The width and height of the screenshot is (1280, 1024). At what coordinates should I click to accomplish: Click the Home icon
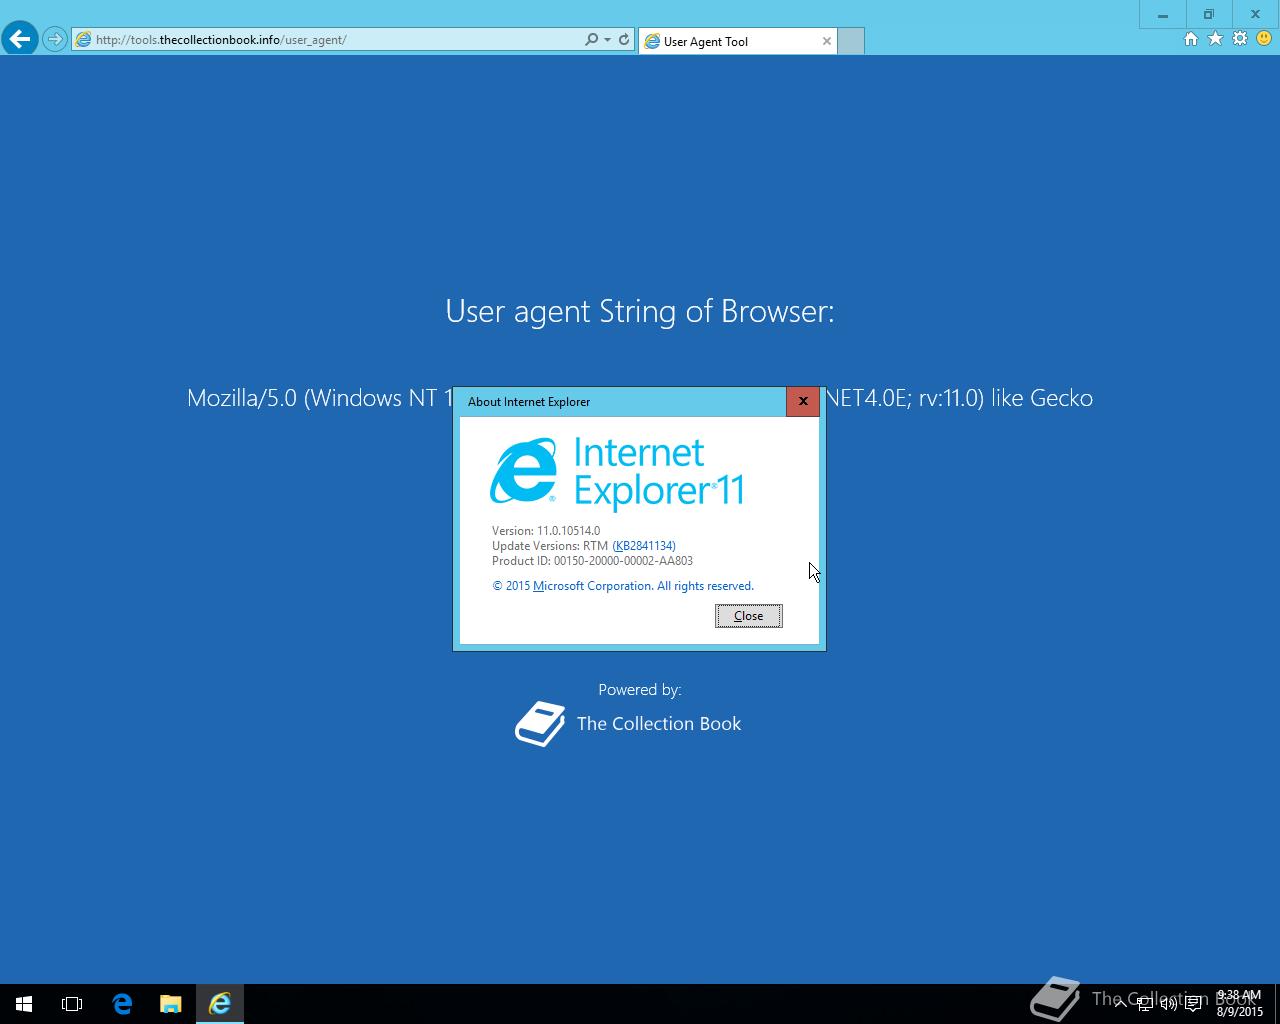coord(1190,39)
